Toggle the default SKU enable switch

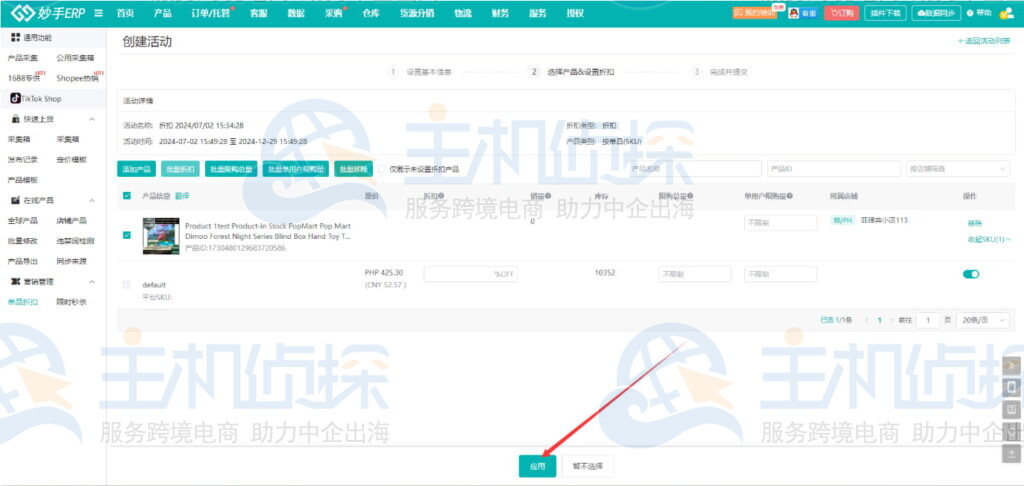[971, 274]
